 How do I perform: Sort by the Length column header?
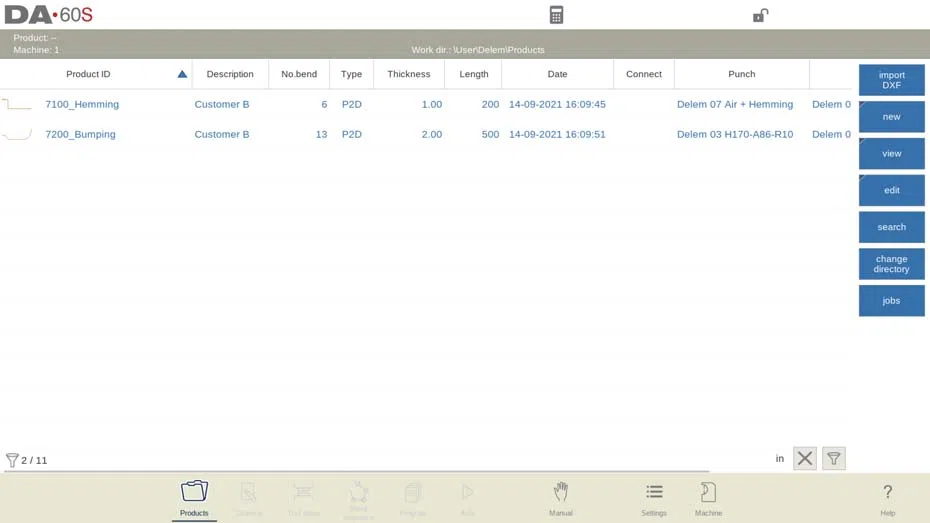473,74
